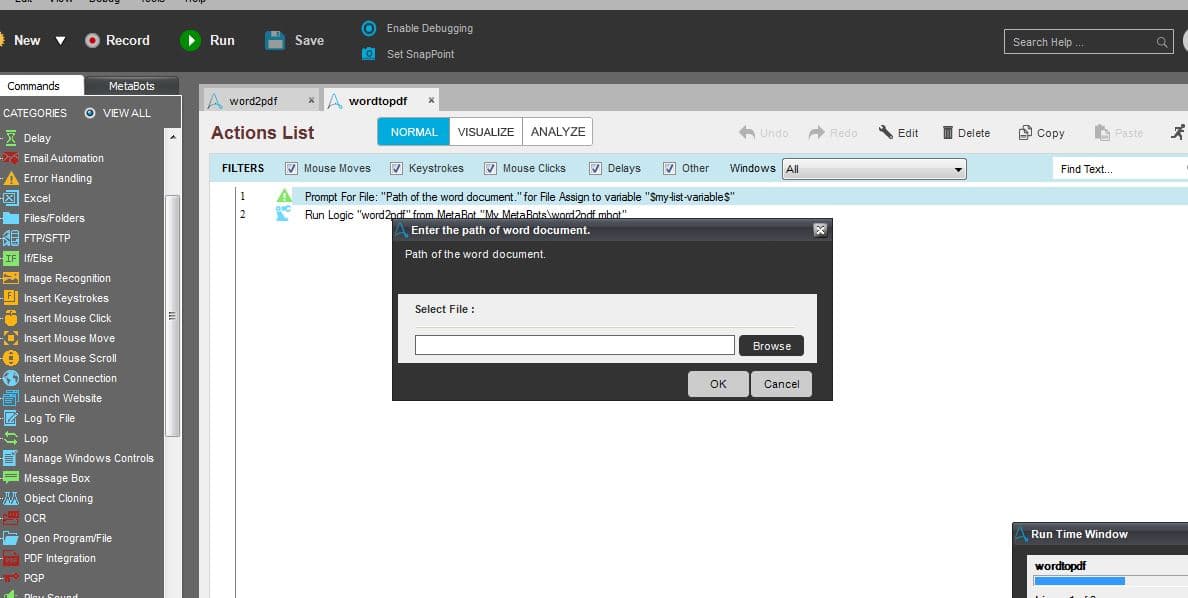The width and height of the screenshot is (1188, 598).
Task: Expand the dropdown arrow next to New
Action: (61, 41)
